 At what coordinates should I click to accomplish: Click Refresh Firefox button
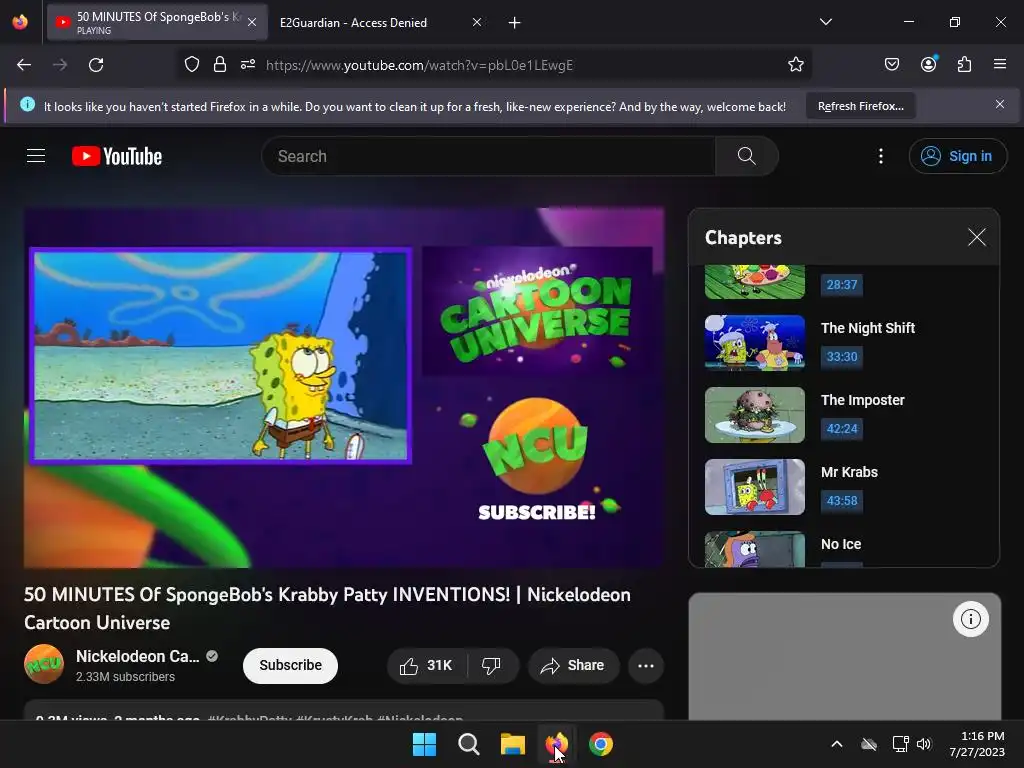tap(861, 106)
